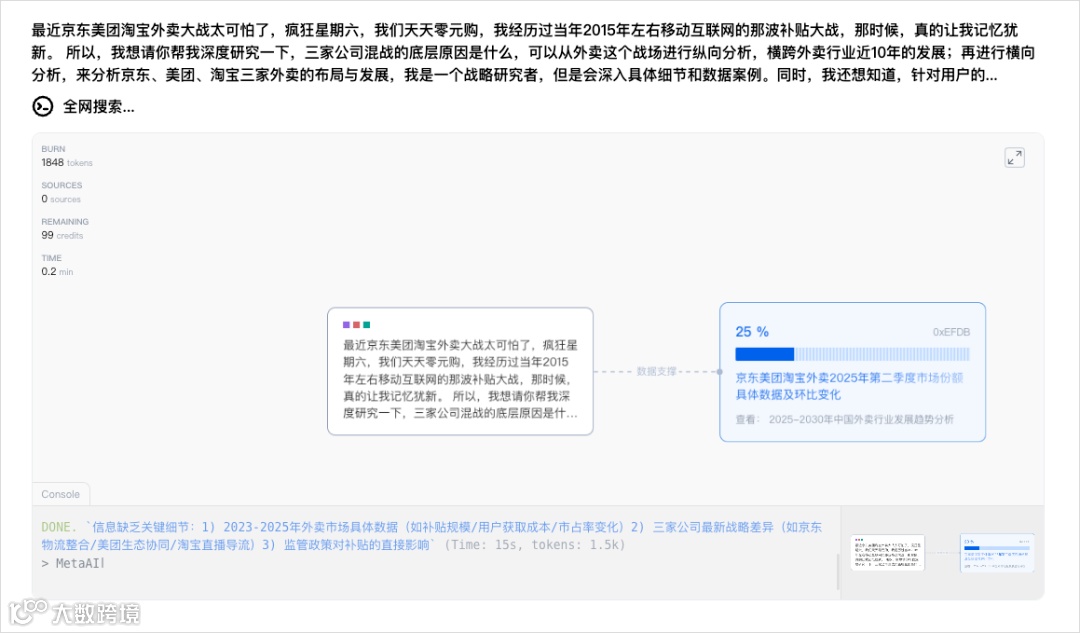Select the minimap progress node thumbnail
Screen dimensions: 1080x633
point(997,552)
